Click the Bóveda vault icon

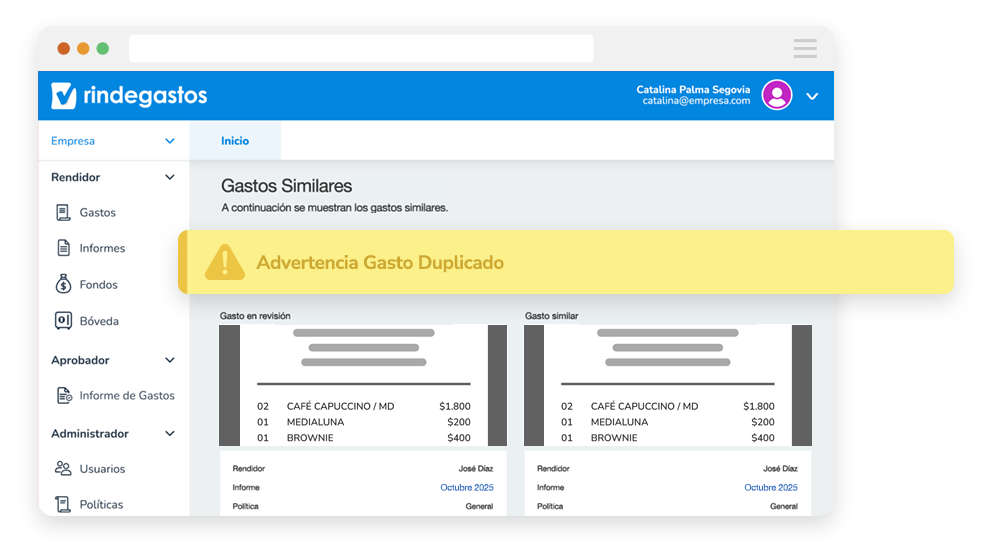(x=62, y=321)
